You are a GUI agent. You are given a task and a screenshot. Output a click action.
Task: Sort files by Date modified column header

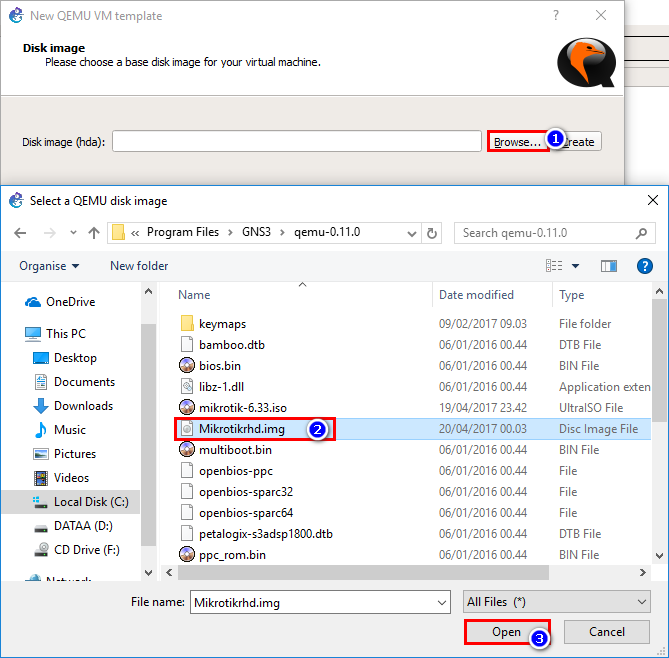click(476, 295)
